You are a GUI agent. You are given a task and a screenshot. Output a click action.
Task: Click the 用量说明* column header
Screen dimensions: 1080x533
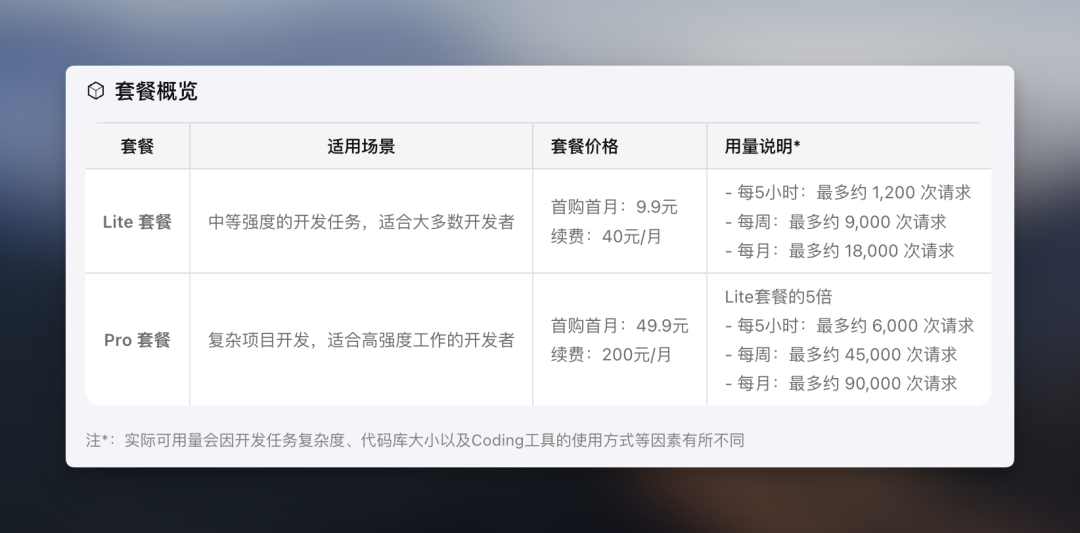point(762,146)
